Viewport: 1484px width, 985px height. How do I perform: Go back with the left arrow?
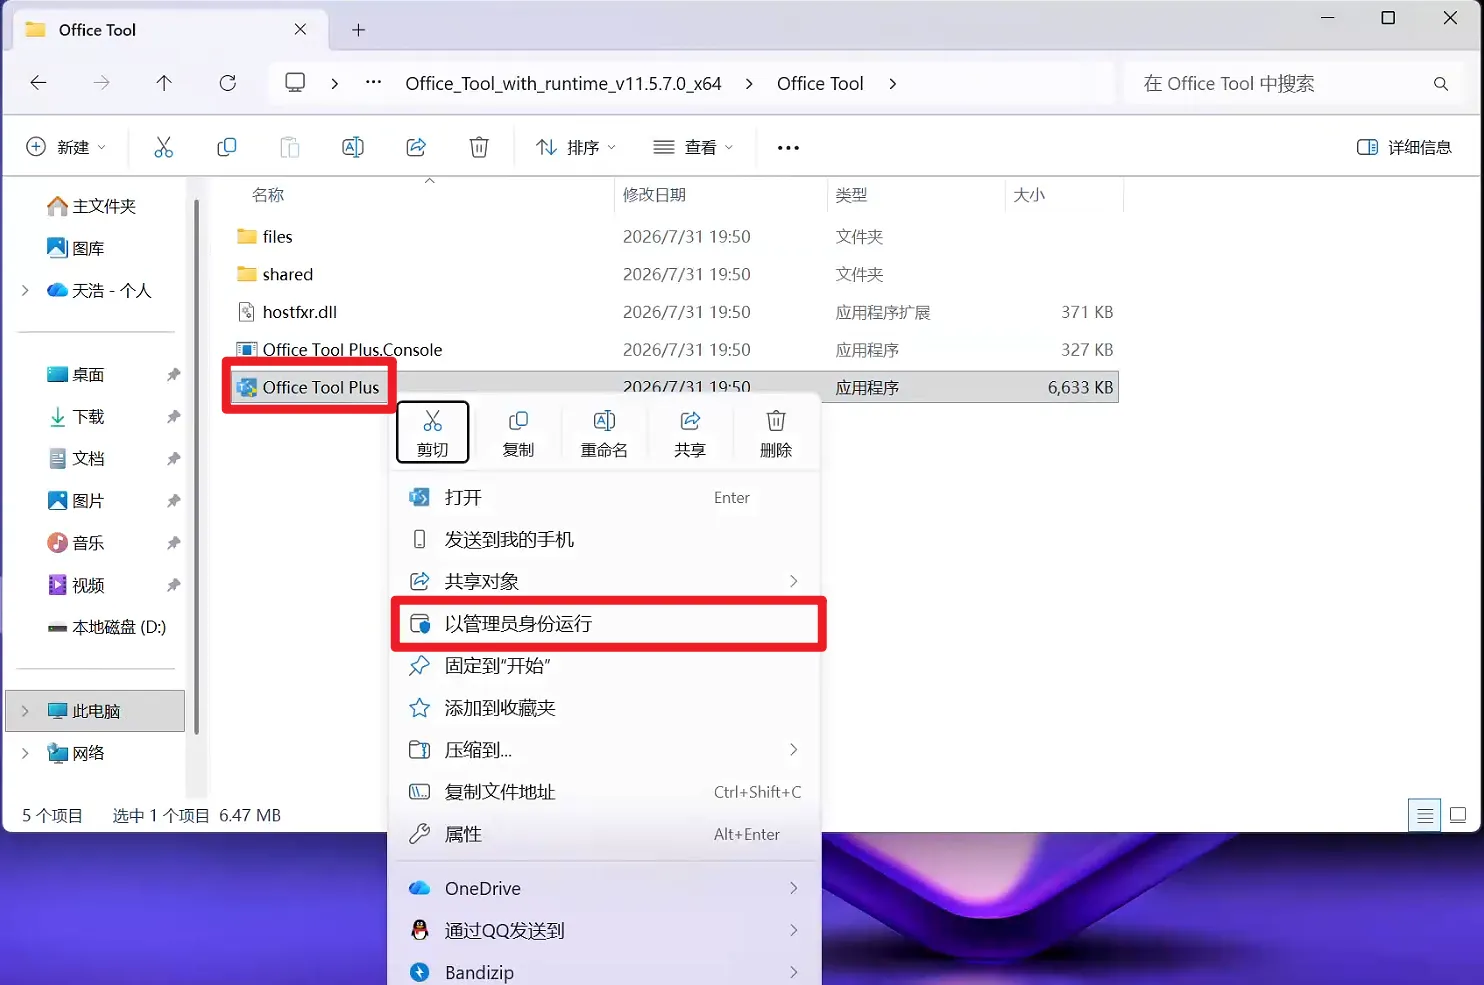pyautogui.click(x=39, y=83)
